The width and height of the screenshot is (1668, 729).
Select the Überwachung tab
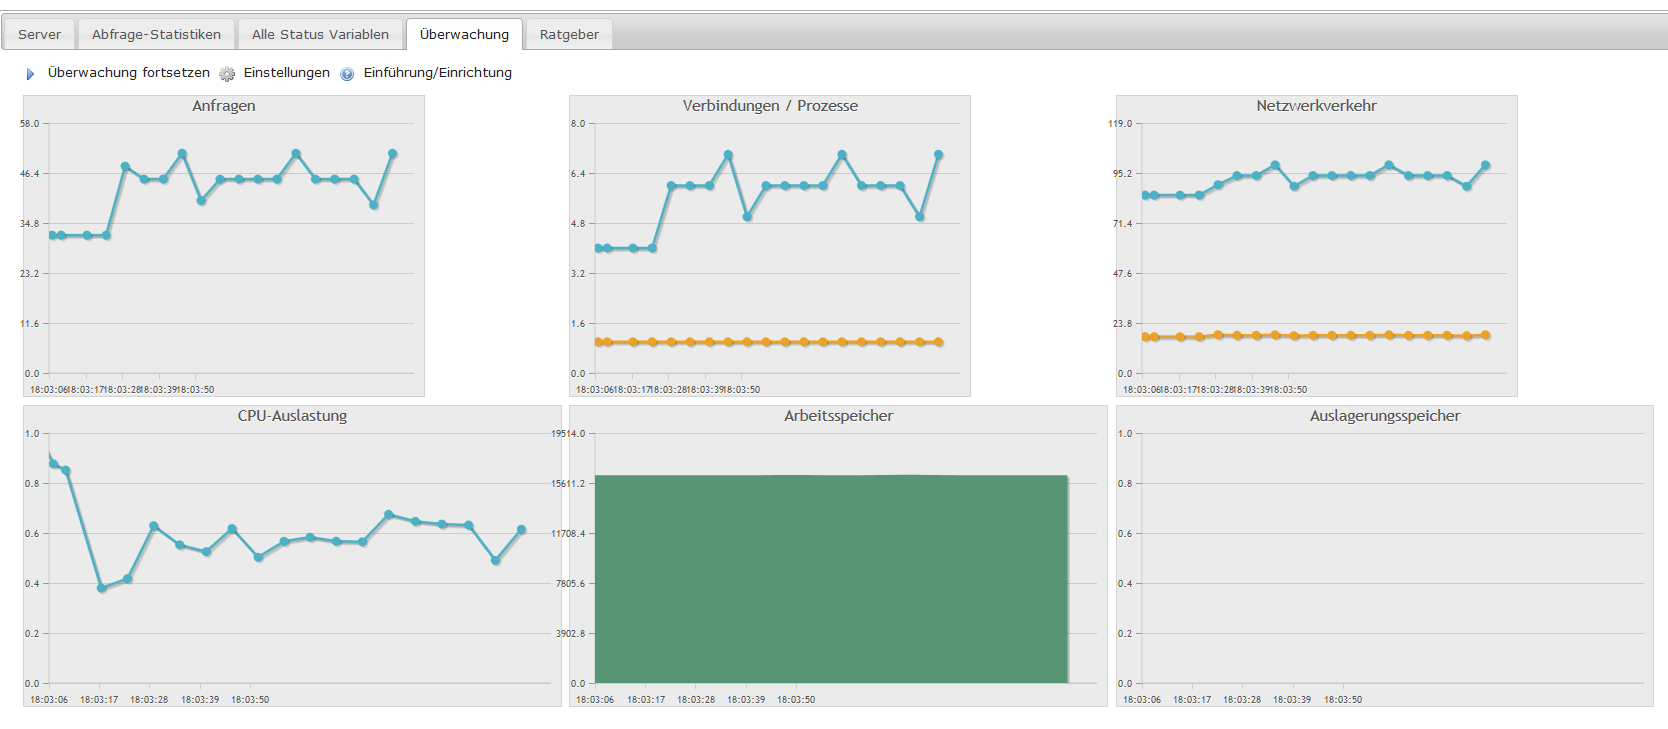point(464,34)
